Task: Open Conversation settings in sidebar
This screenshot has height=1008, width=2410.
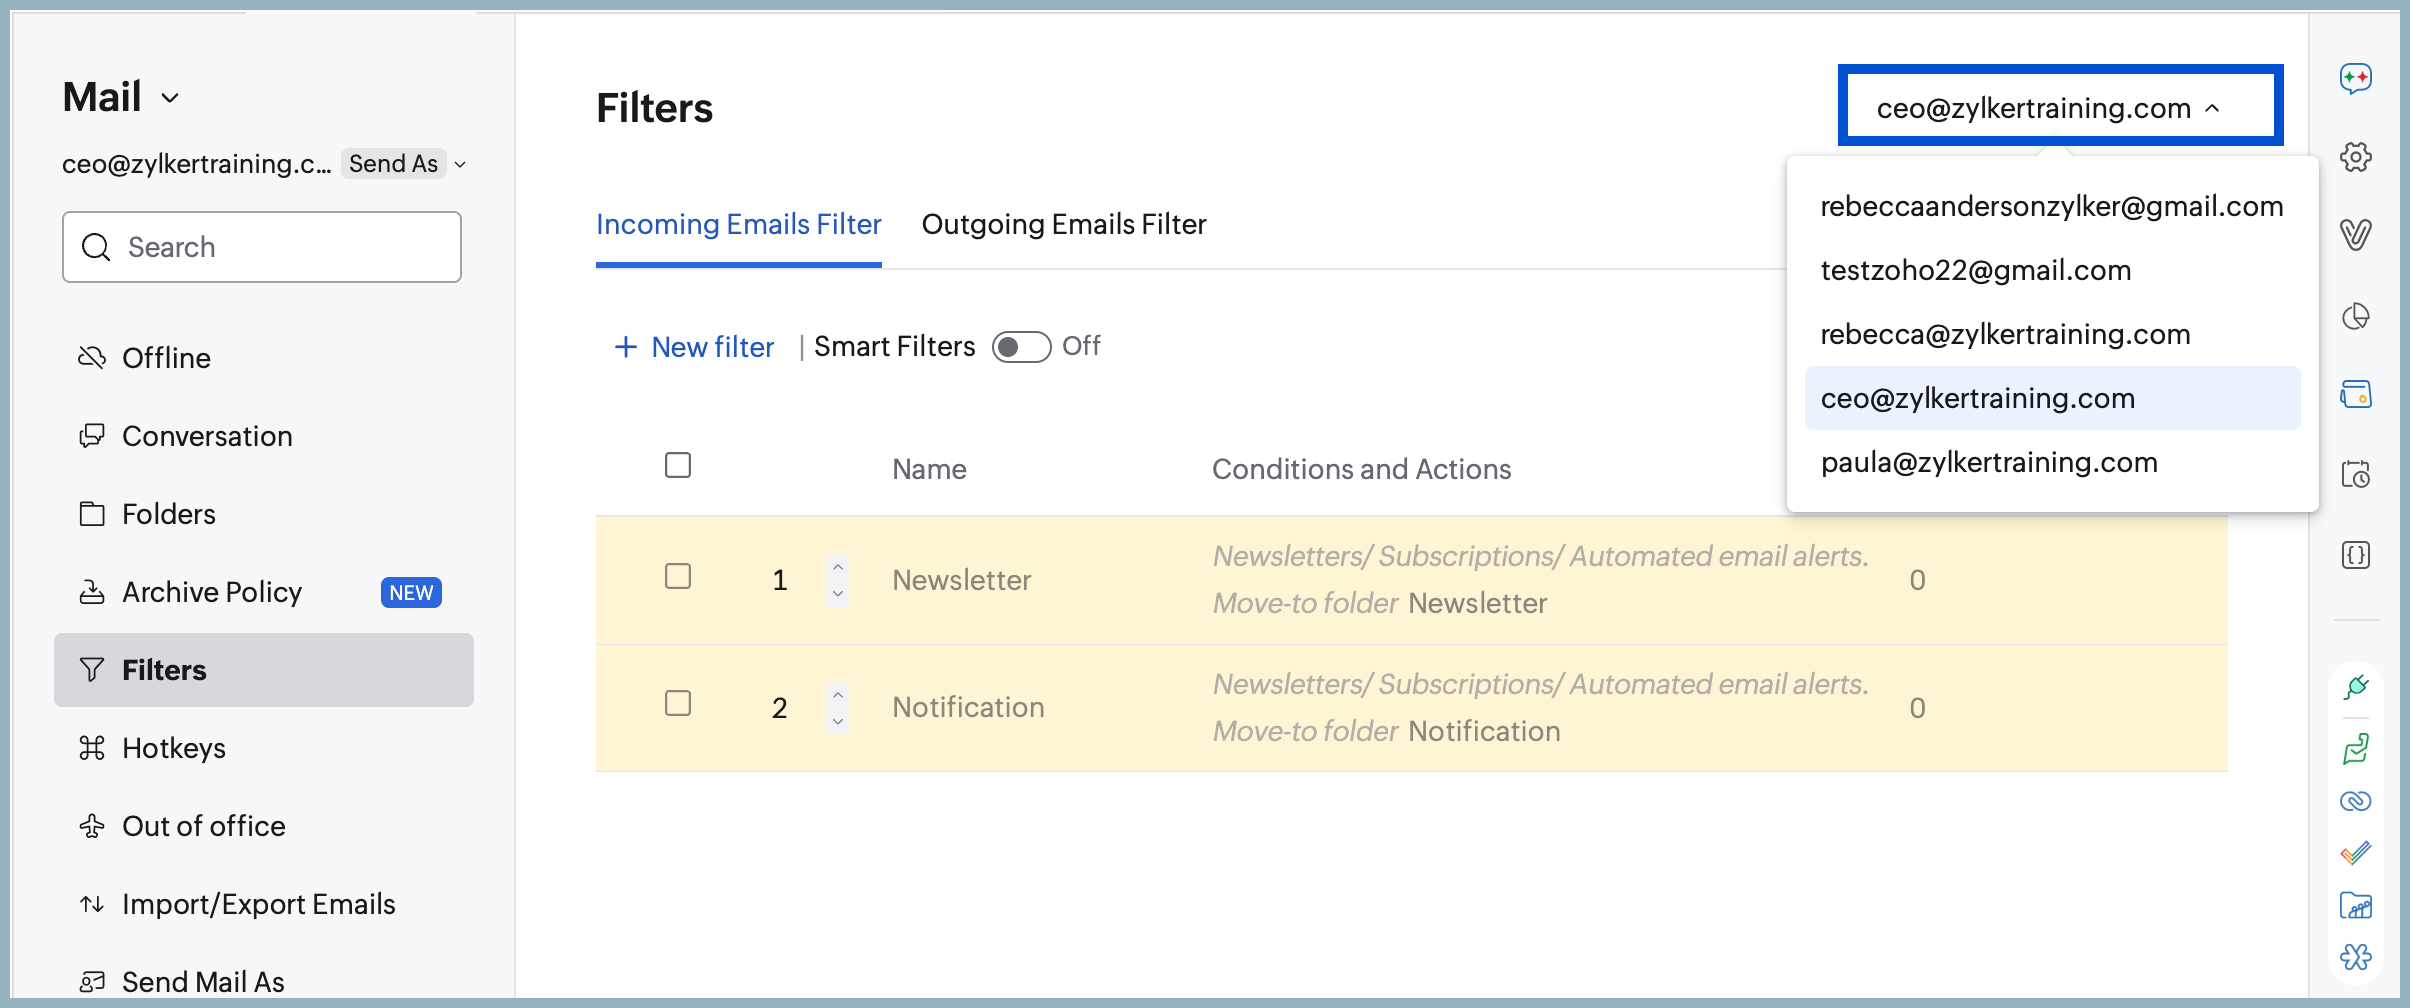Action: click(264, 436)
